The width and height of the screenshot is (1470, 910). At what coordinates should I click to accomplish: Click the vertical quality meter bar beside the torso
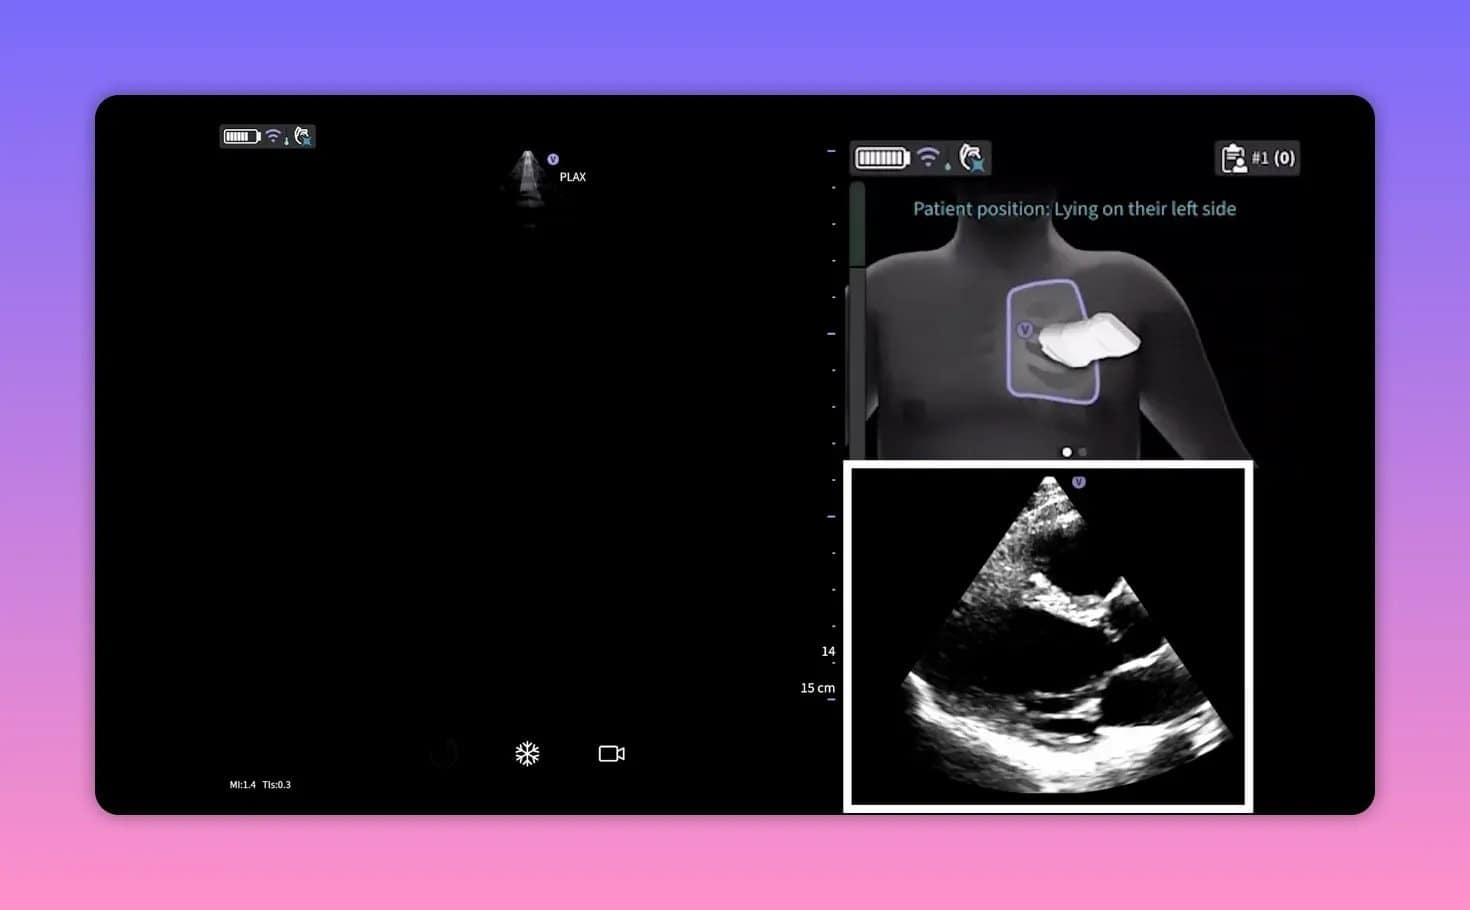click(857, 320)
